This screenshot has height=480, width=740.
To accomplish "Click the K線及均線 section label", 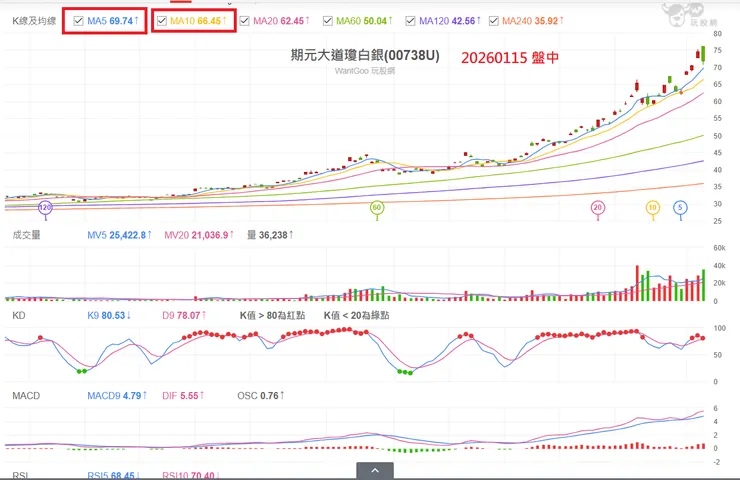I will tap(34, 21).
